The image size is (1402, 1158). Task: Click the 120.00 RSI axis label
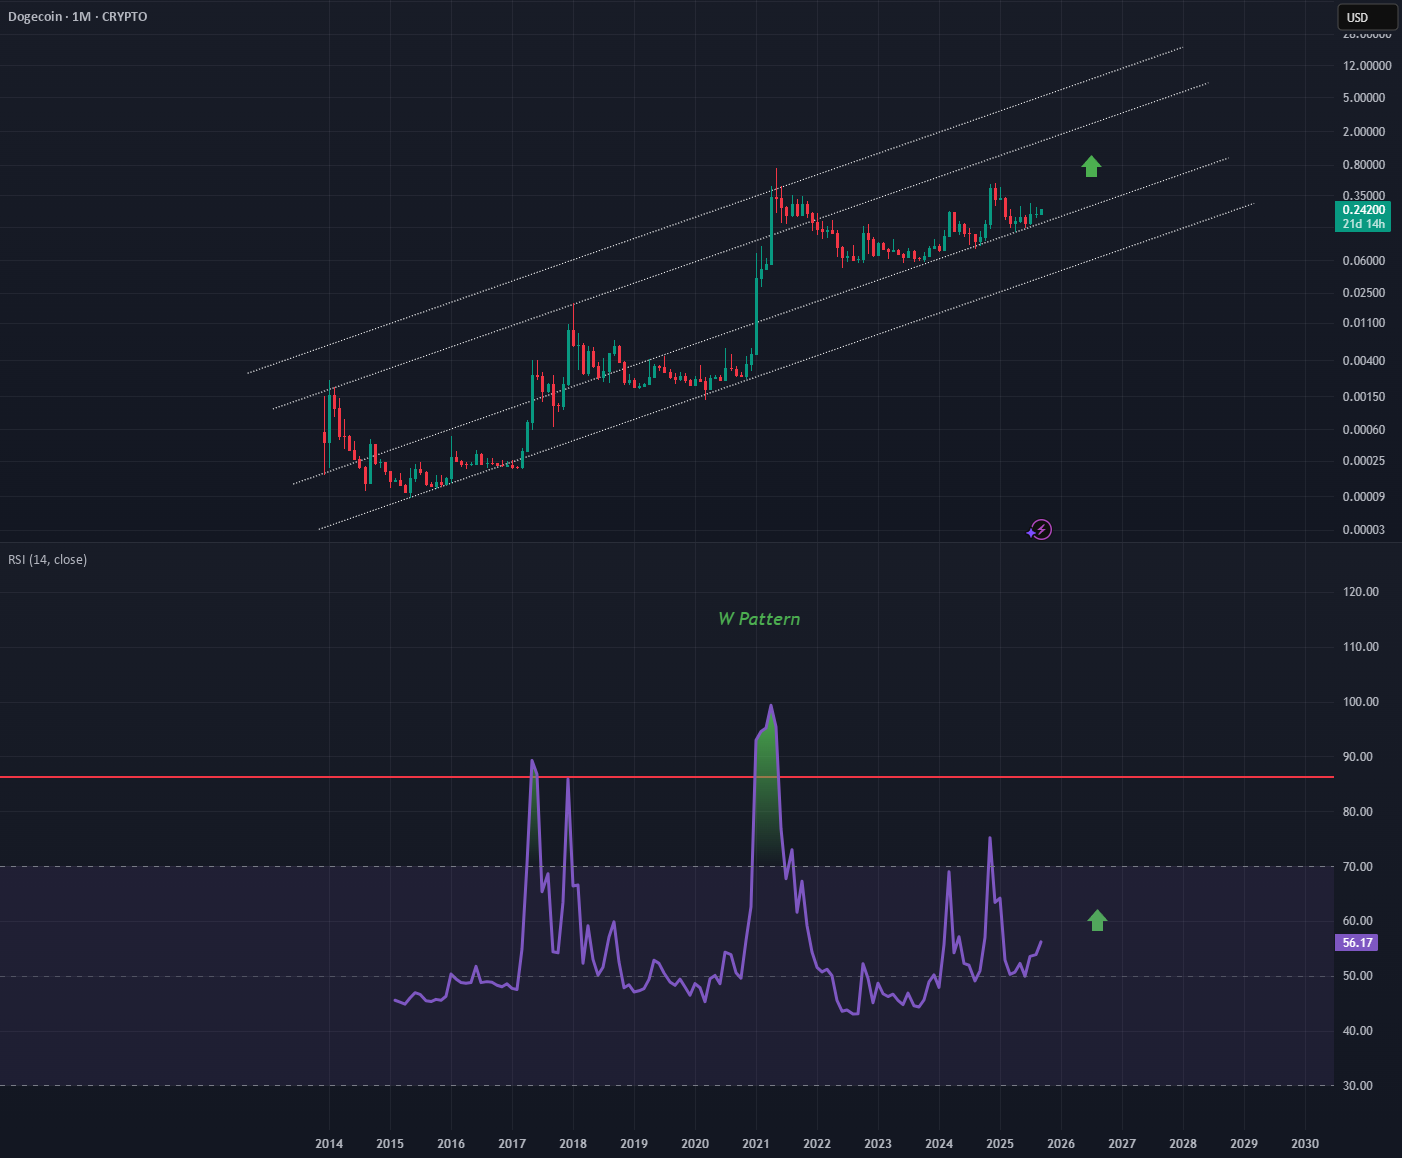1361,592
